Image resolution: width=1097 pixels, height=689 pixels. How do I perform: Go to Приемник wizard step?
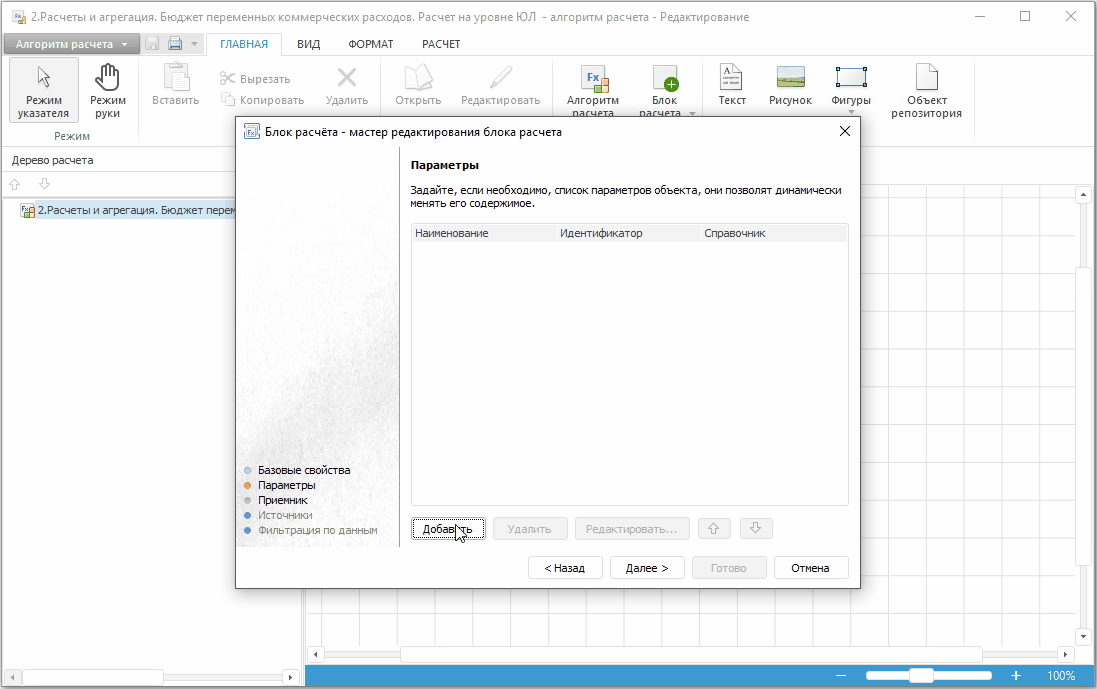point(283,500)
